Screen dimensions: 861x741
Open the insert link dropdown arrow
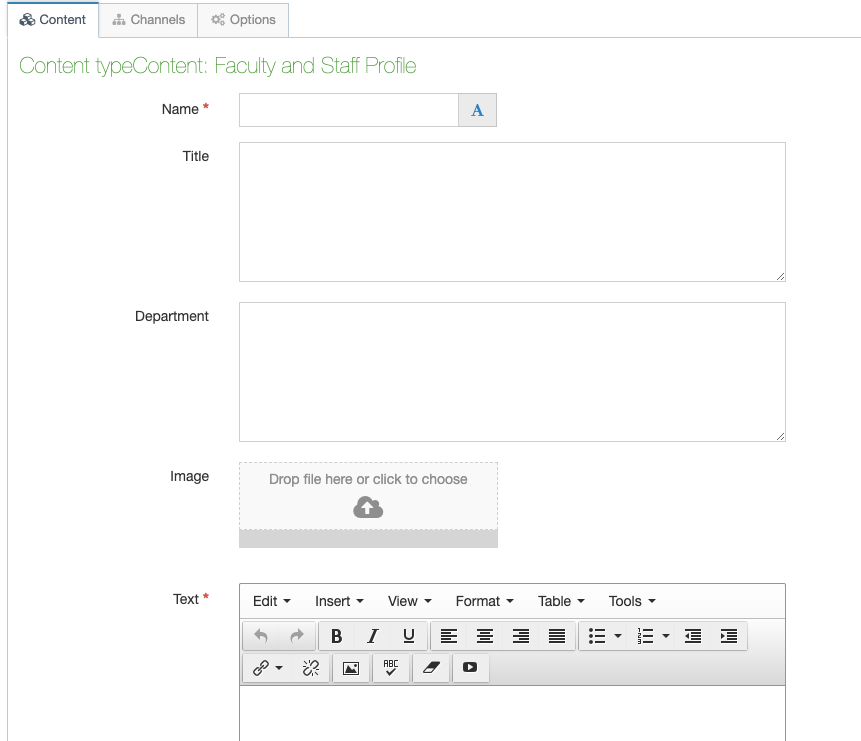pos(279,668)
